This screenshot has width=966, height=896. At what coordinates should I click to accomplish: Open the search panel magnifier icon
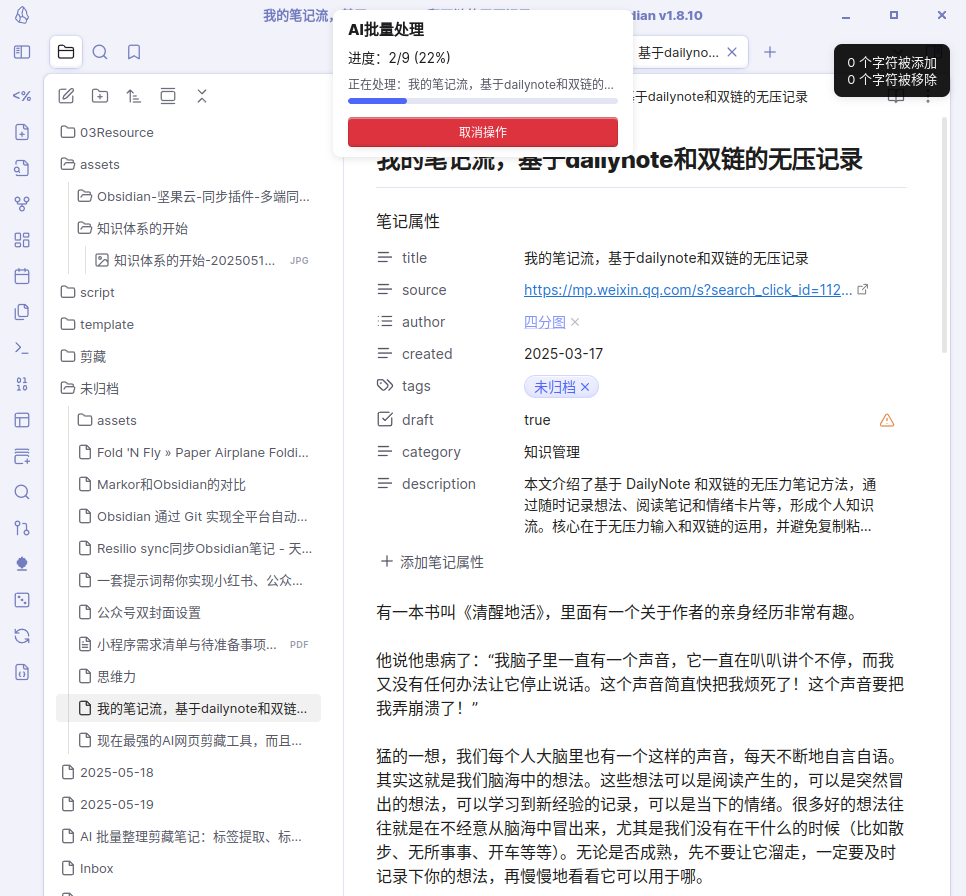[100, 52]
